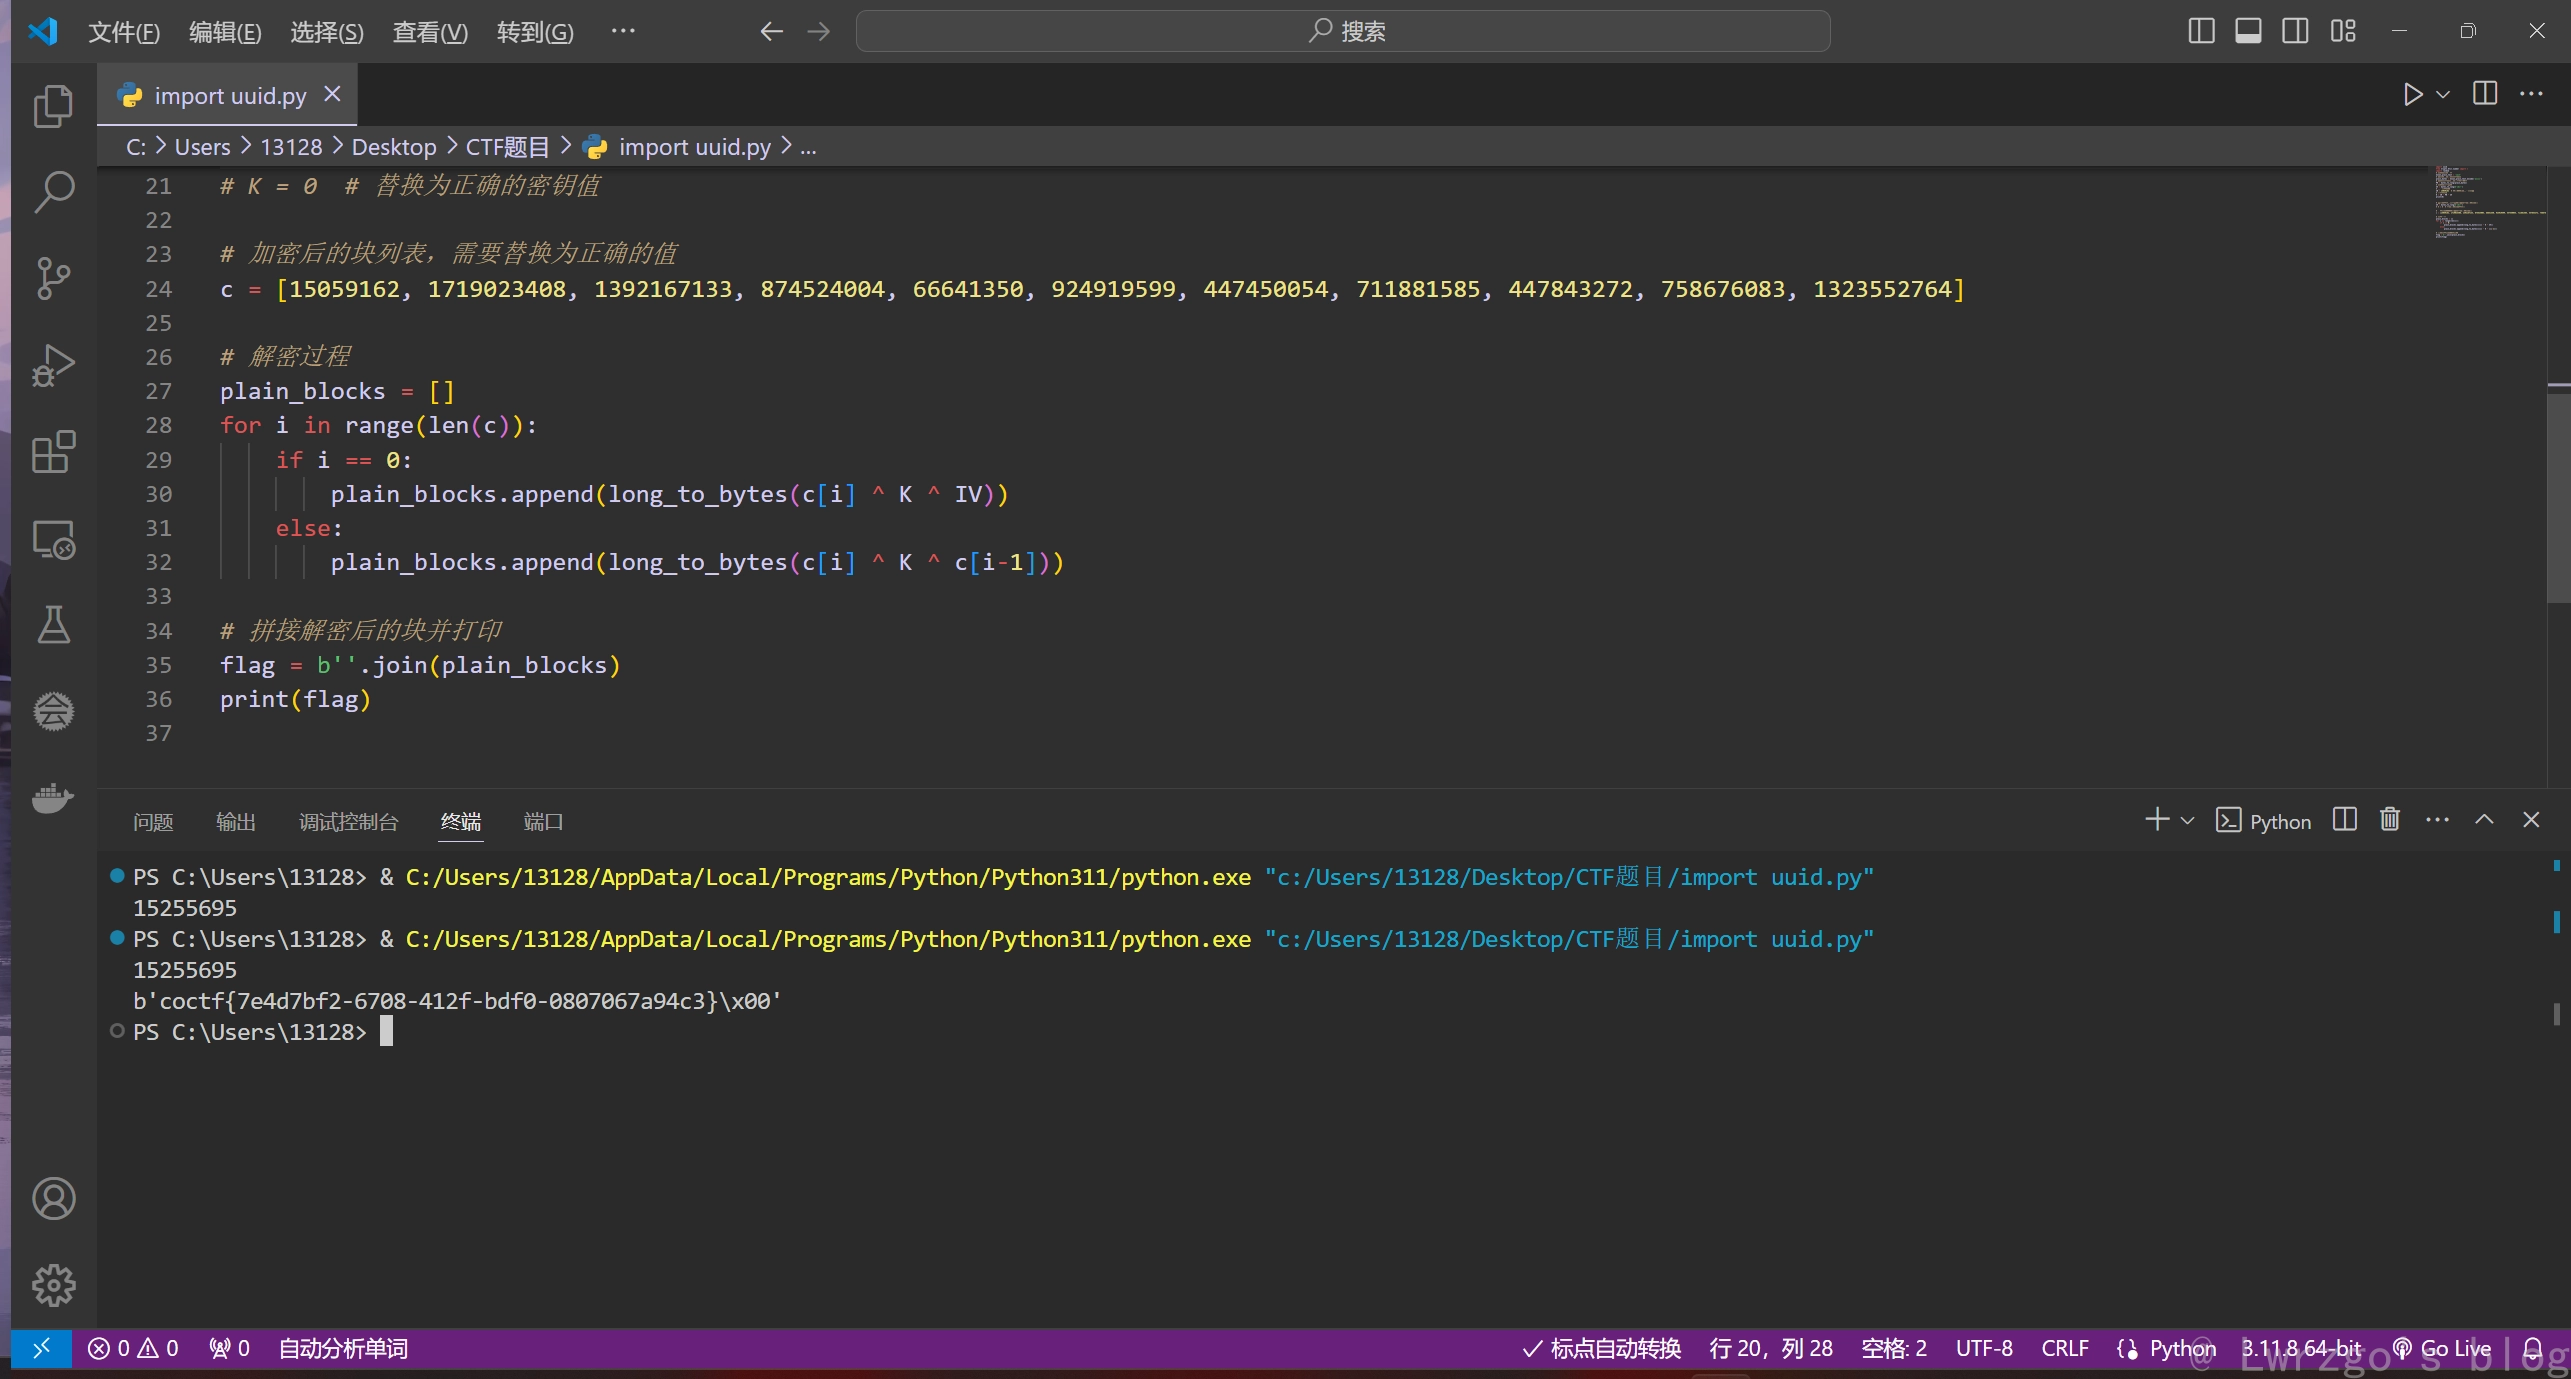Expand the terminal panel dropdown arrow
2571x1379 pixels.
click(x=2185, y=821)
